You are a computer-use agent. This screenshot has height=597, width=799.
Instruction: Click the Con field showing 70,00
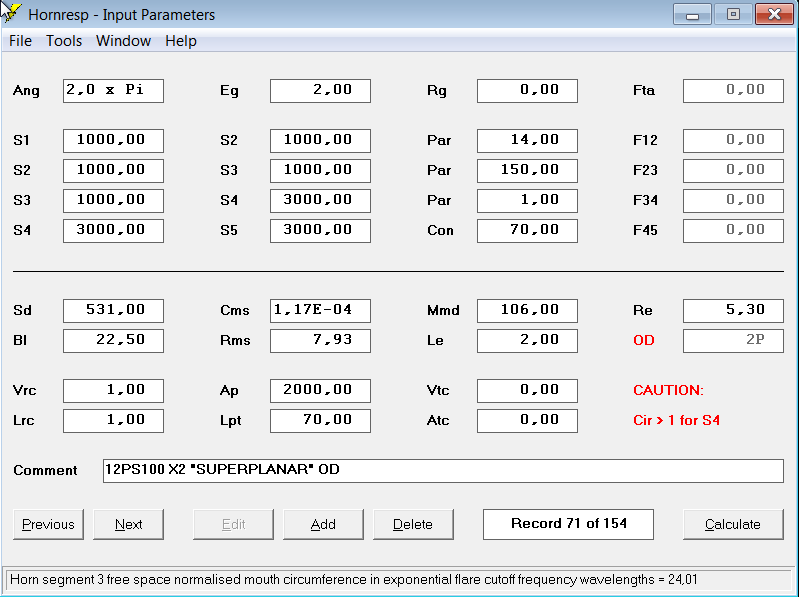[x=527, y=231]
